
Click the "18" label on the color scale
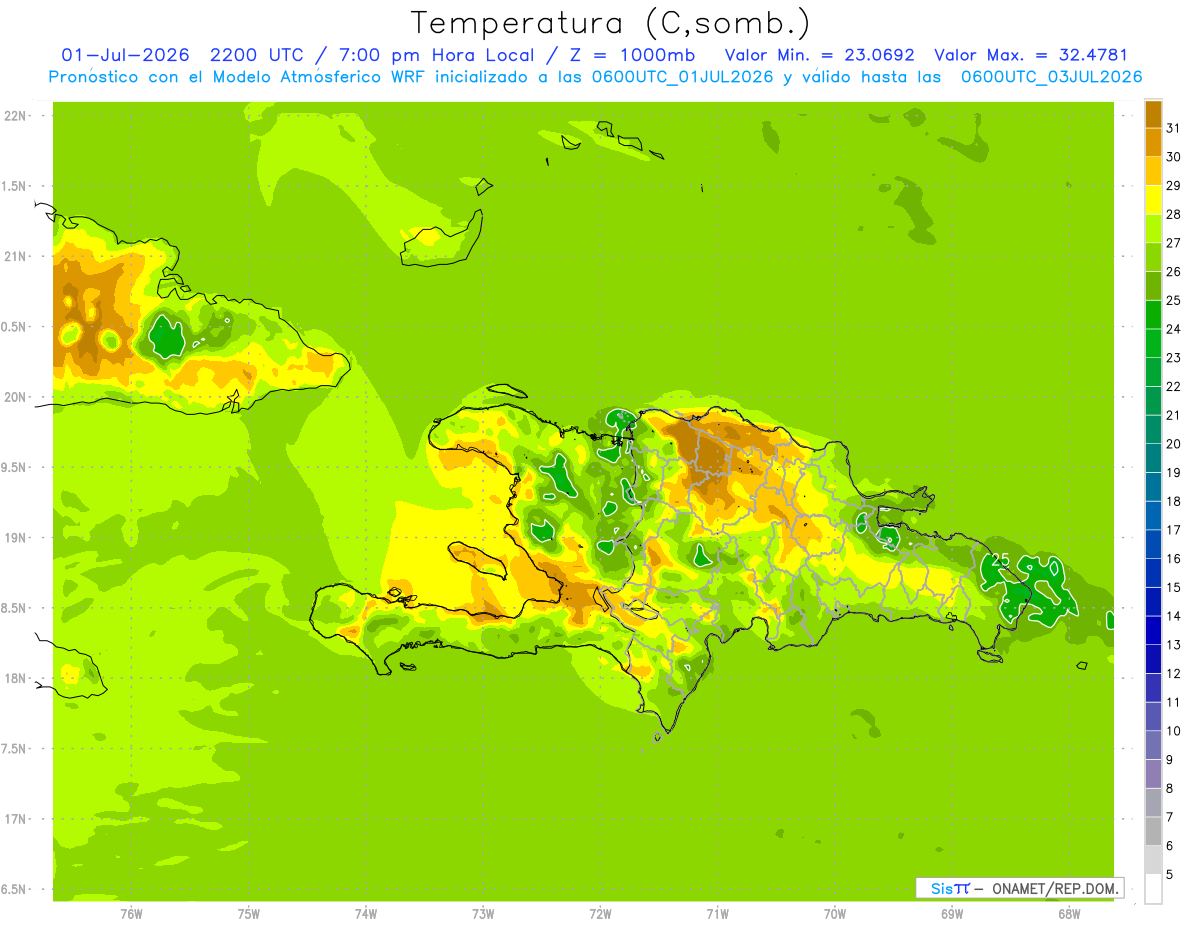(x=1173, y=501)
